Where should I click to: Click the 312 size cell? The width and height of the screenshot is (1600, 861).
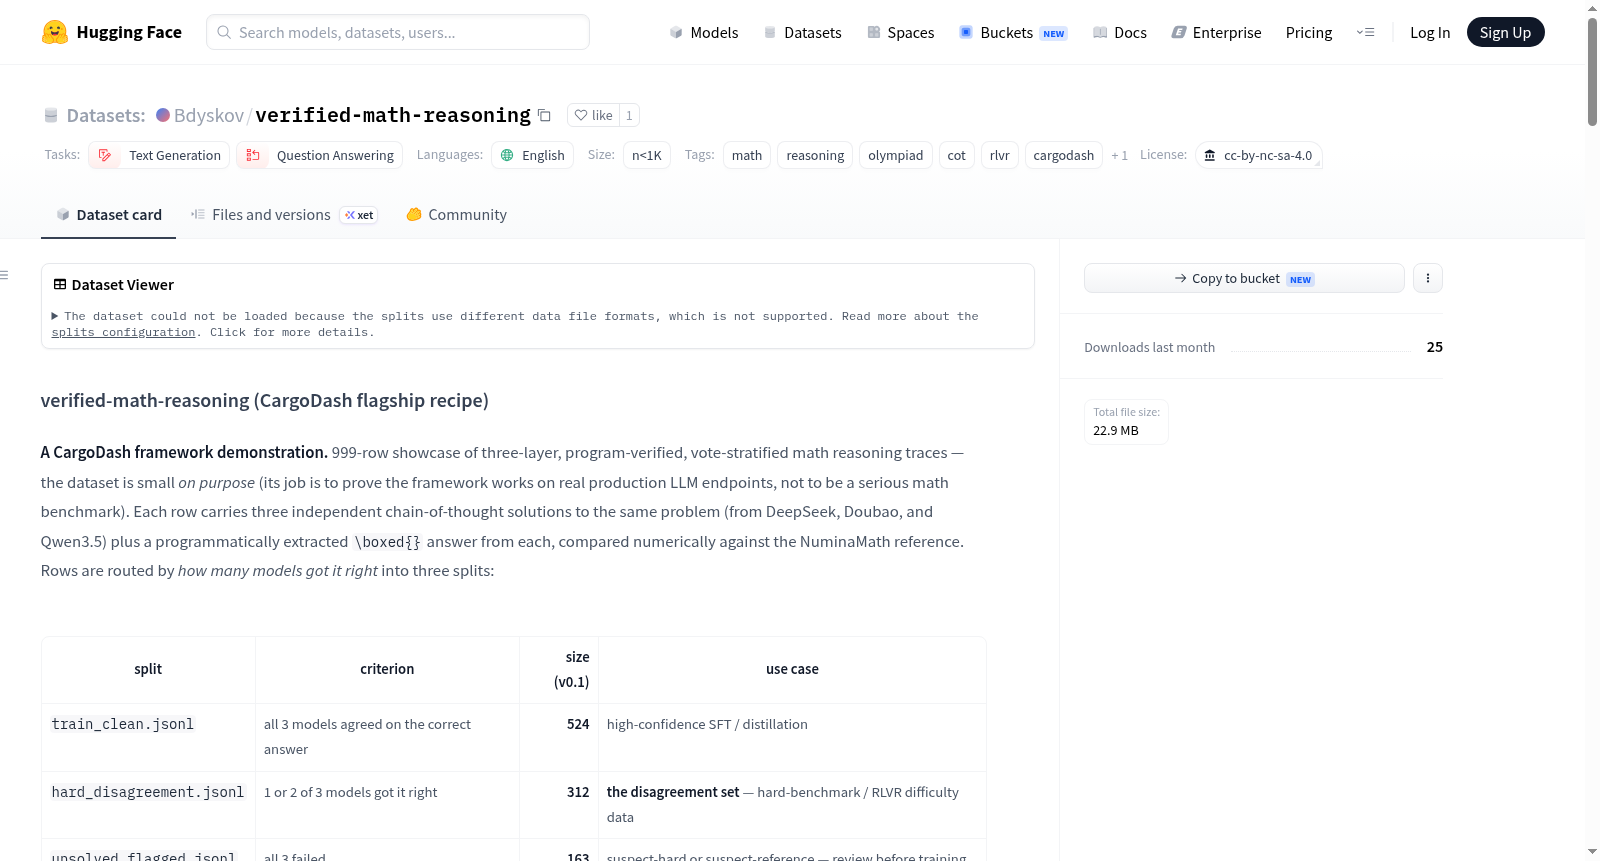(559, 804)
